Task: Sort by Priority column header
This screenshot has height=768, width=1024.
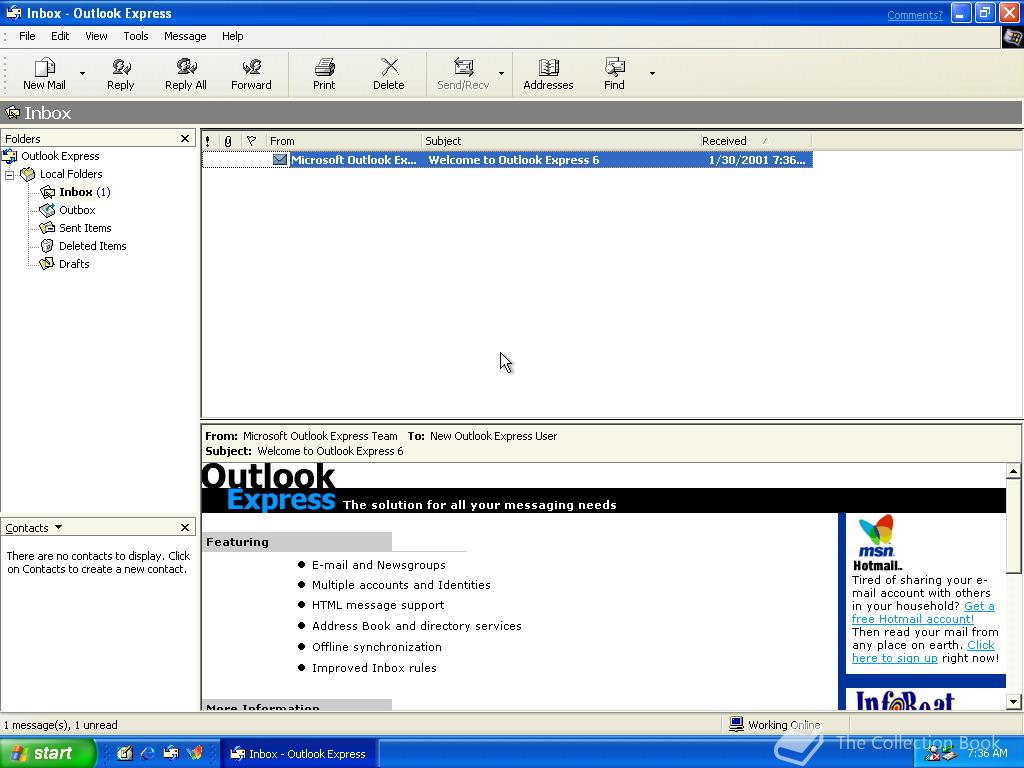Action: click(x=208, y=141)
